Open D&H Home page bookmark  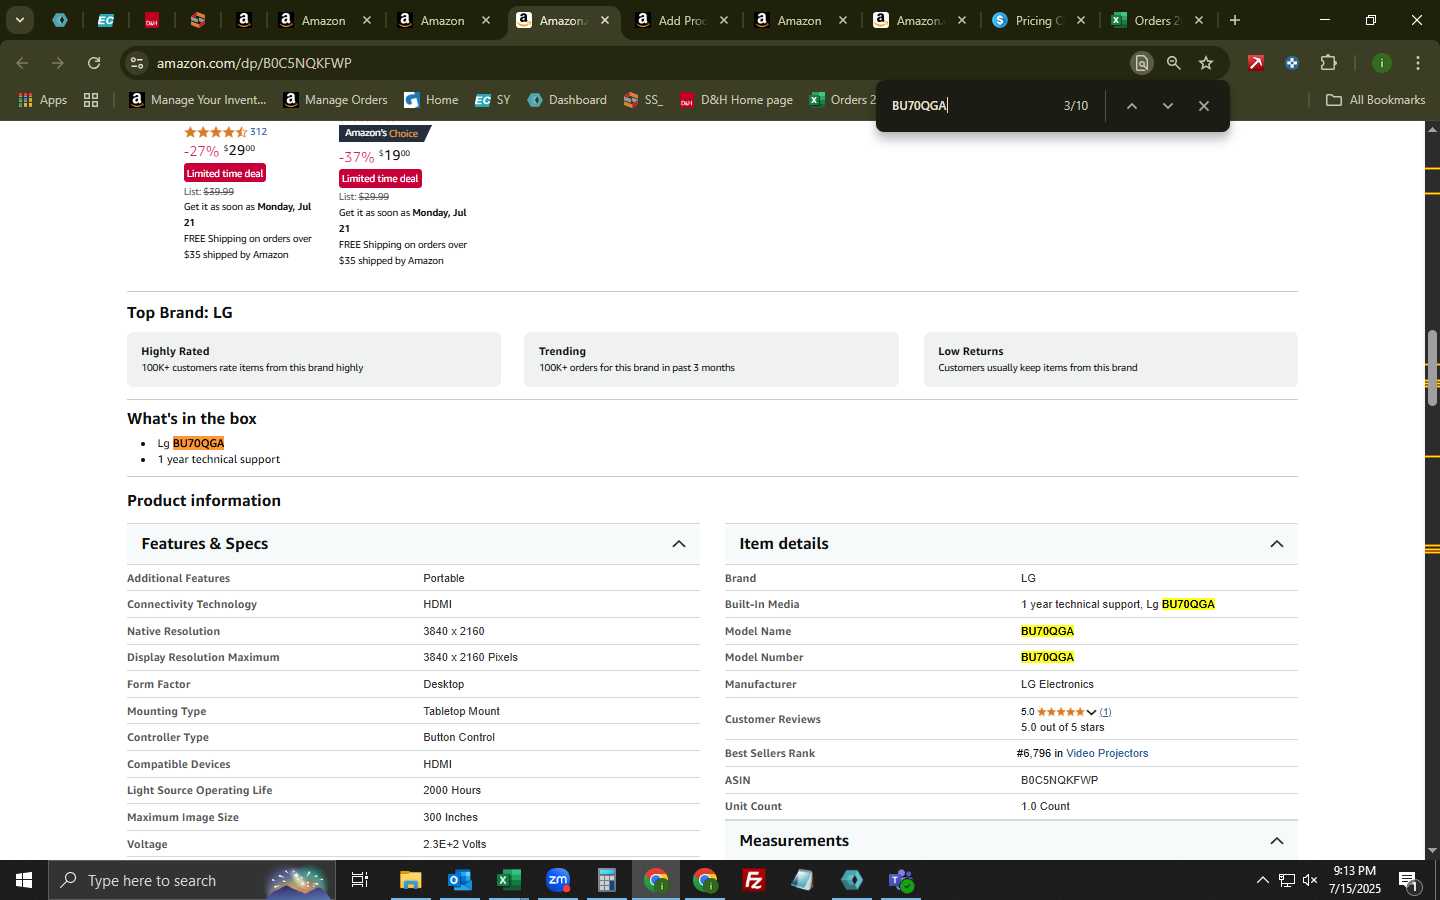coord(736,100)
